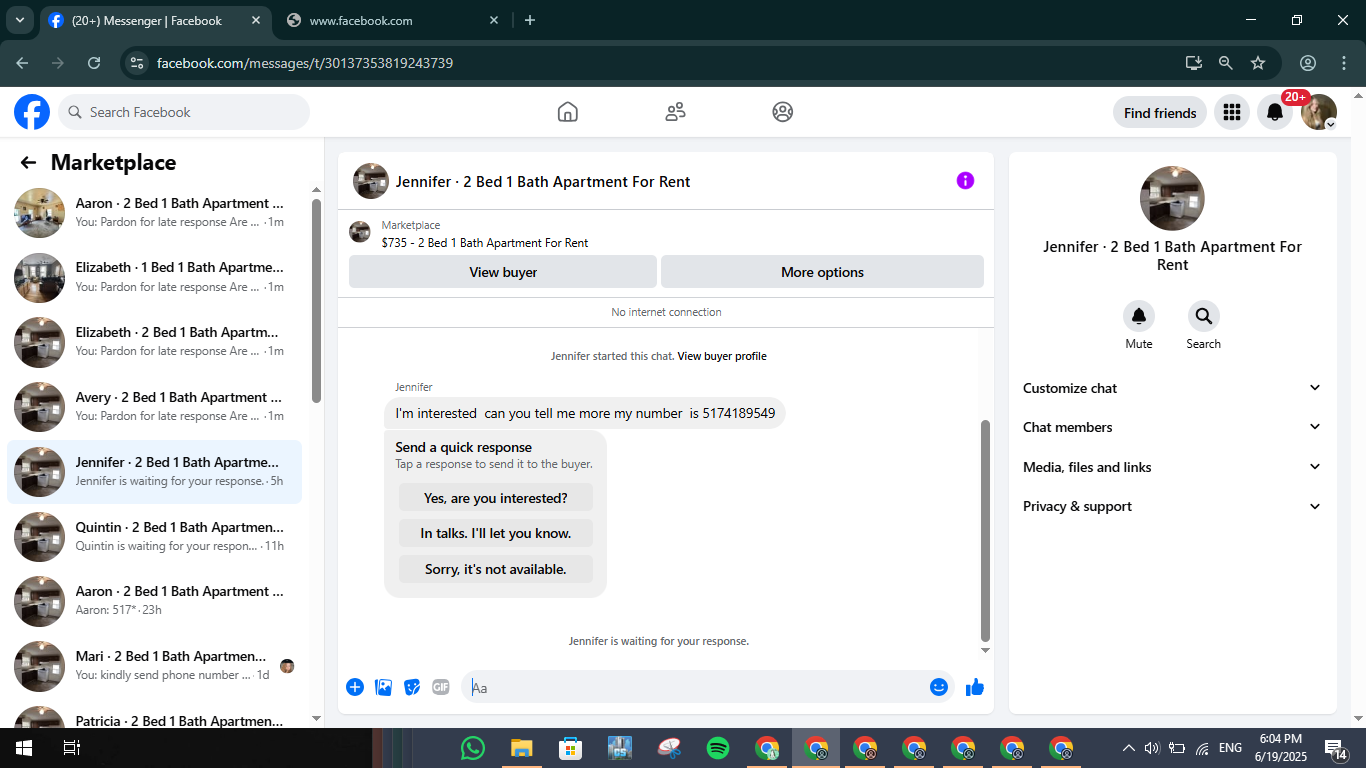This screenshot has width=1366, height=768.
Task: Show hidden system tray icons
Action: pos(1129,748)
